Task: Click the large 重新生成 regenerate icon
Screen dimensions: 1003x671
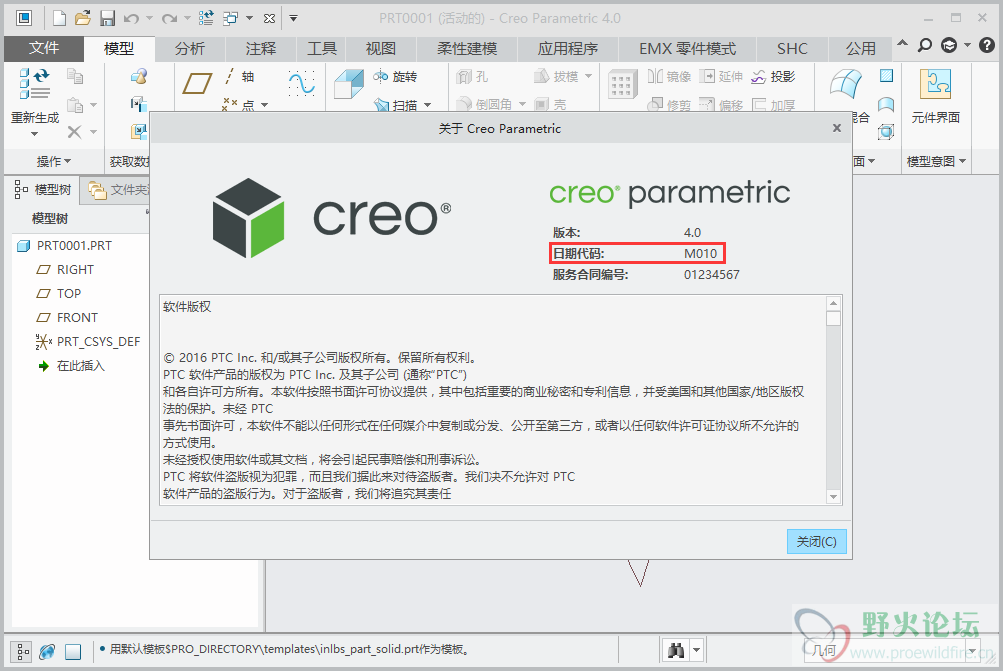Action: [x=35, y=84]
